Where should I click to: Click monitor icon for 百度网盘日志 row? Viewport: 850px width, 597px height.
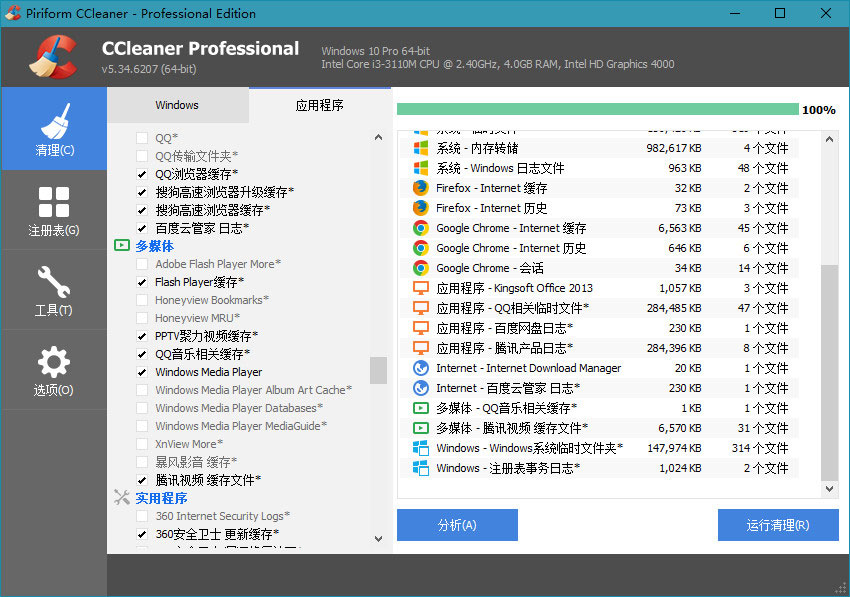pos(421,328)
